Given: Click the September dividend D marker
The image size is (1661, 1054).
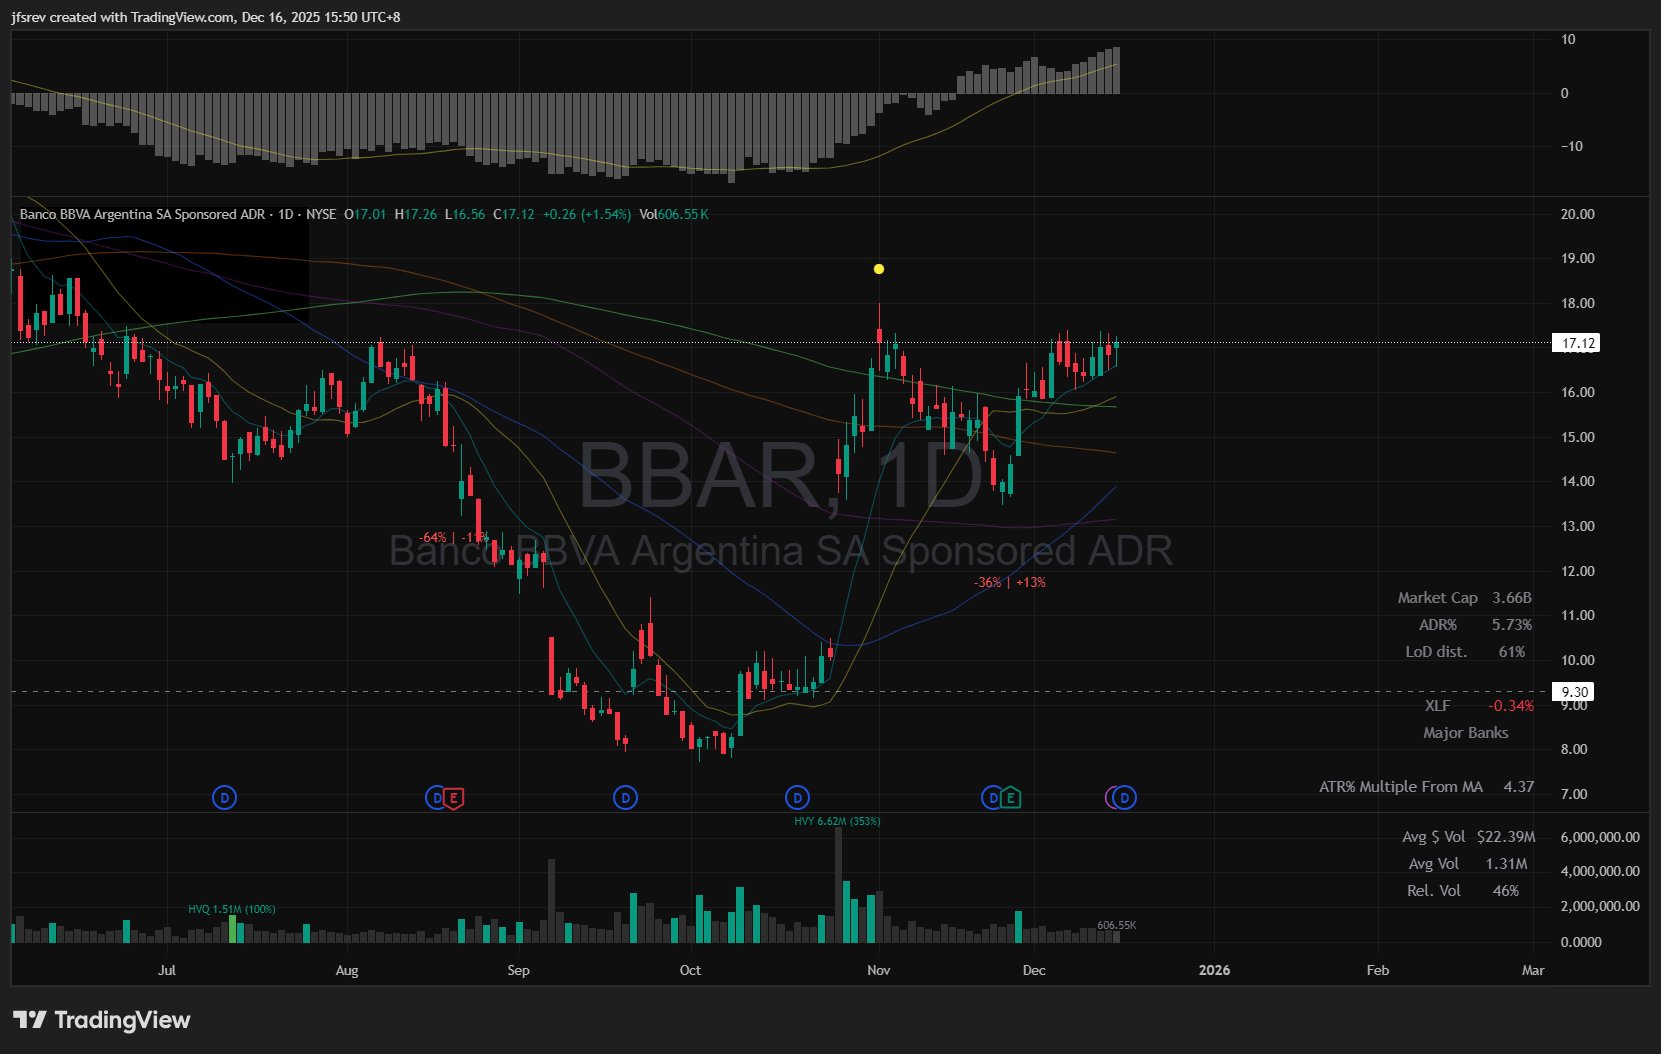Looking at the screenshot, I should point(625,798).
